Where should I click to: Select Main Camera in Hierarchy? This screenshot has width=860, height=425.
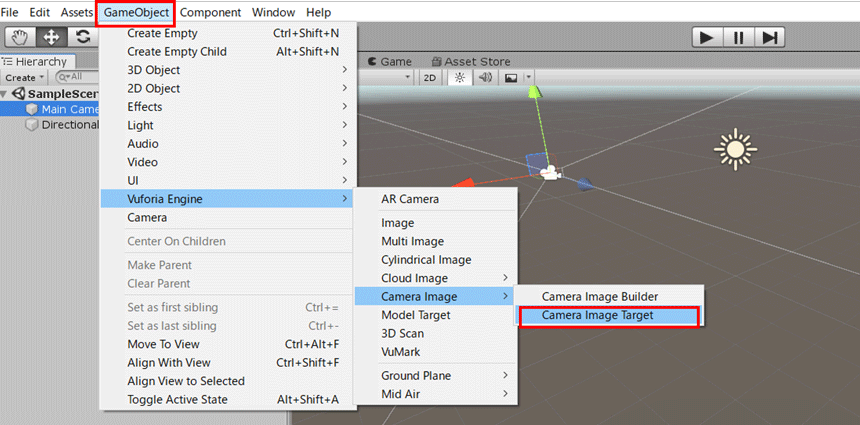click(50, 109)
